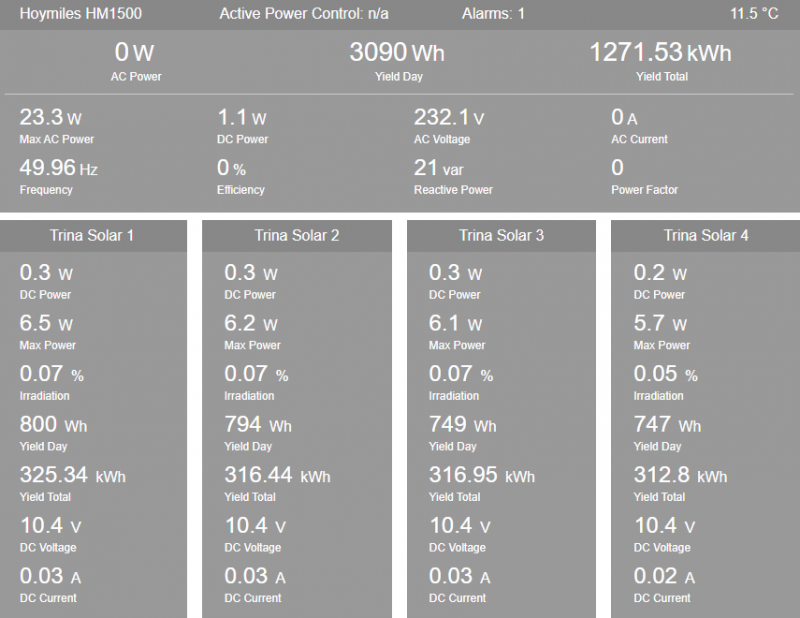This screenshot has height=618, width=800.
Task: Click the 11.5 °C temperature reading
Action: 754,14
